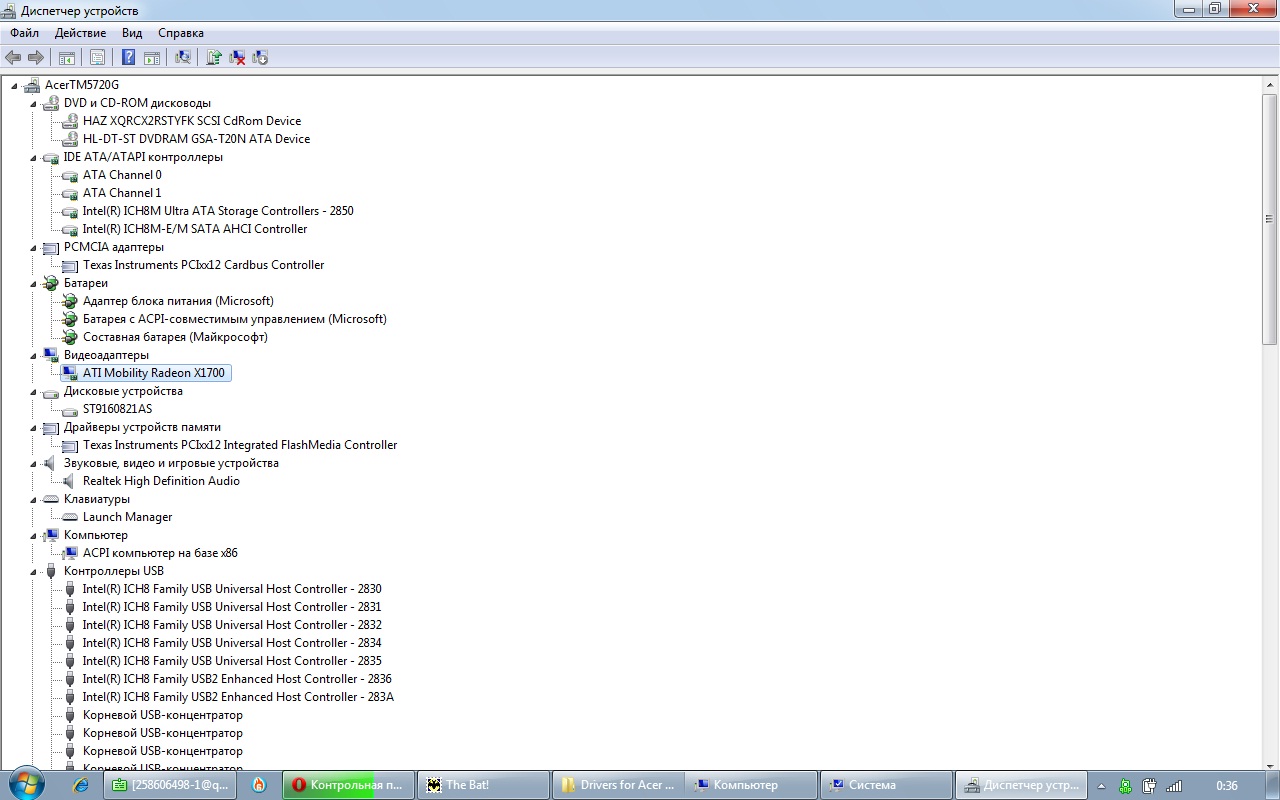The image size is (1280, 800).
Task: Select ATA Channel 1 entry
Action: coord(122,193)
